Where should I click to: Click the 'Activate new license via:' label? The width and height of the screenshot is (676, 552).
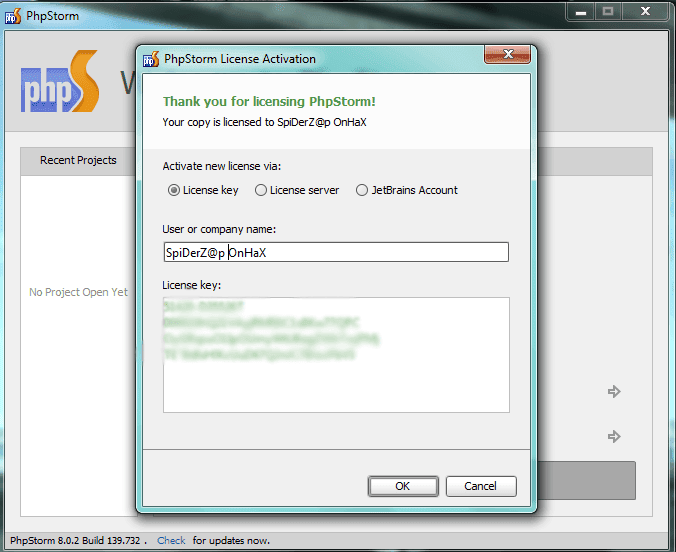pyautogui.click(x=222, y=166)
